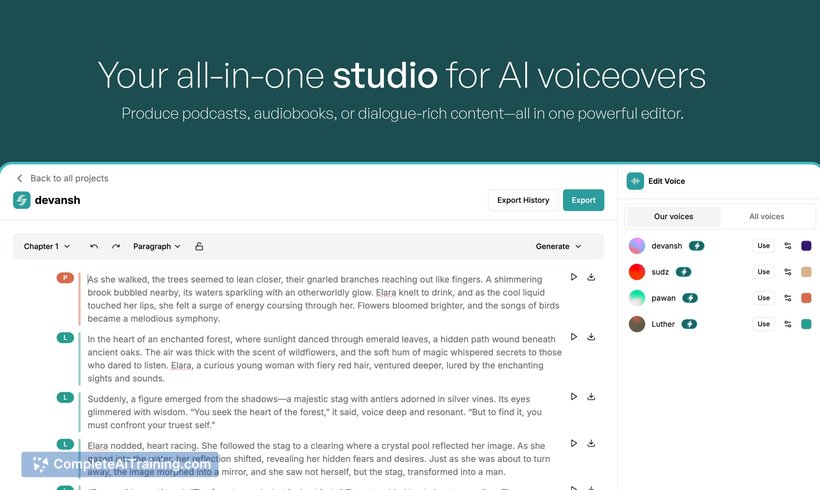Open voice settings sliders for Luther
Screen dimensions: 820x490
pos(788,324)
